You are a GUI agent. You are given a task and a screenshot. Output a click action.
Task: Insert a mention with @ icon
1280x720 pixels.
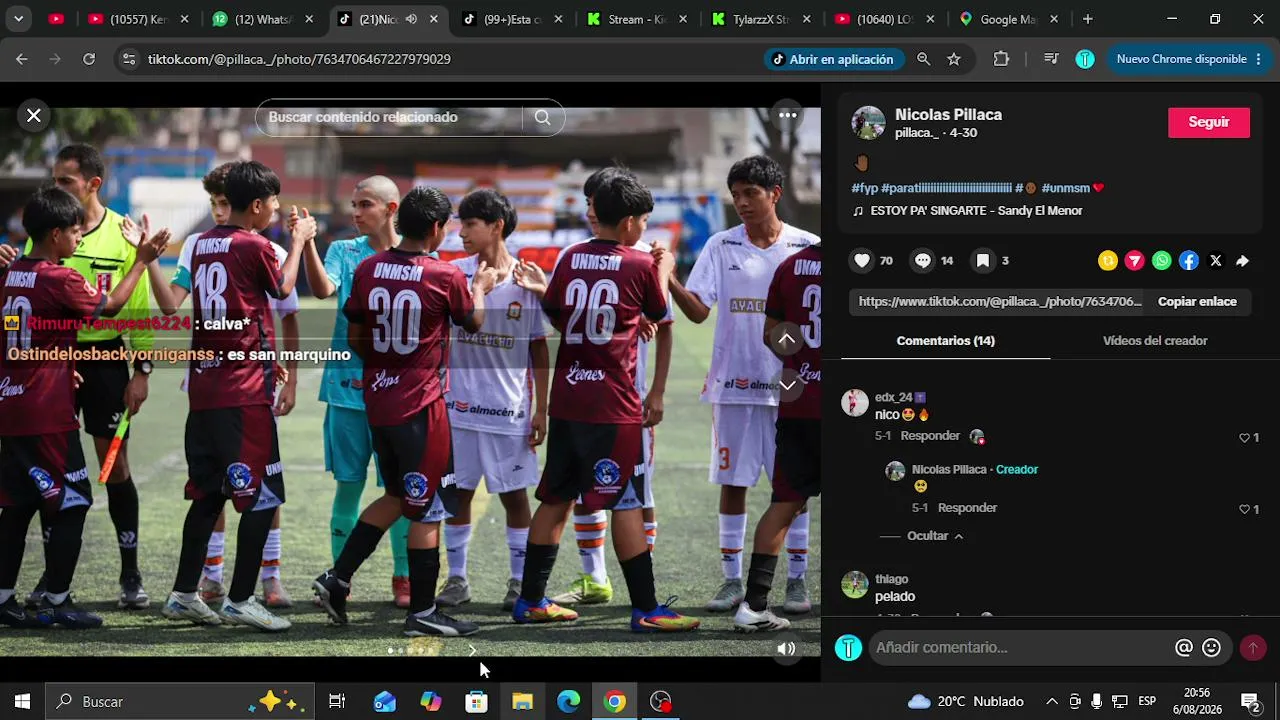coord(1184,648)
